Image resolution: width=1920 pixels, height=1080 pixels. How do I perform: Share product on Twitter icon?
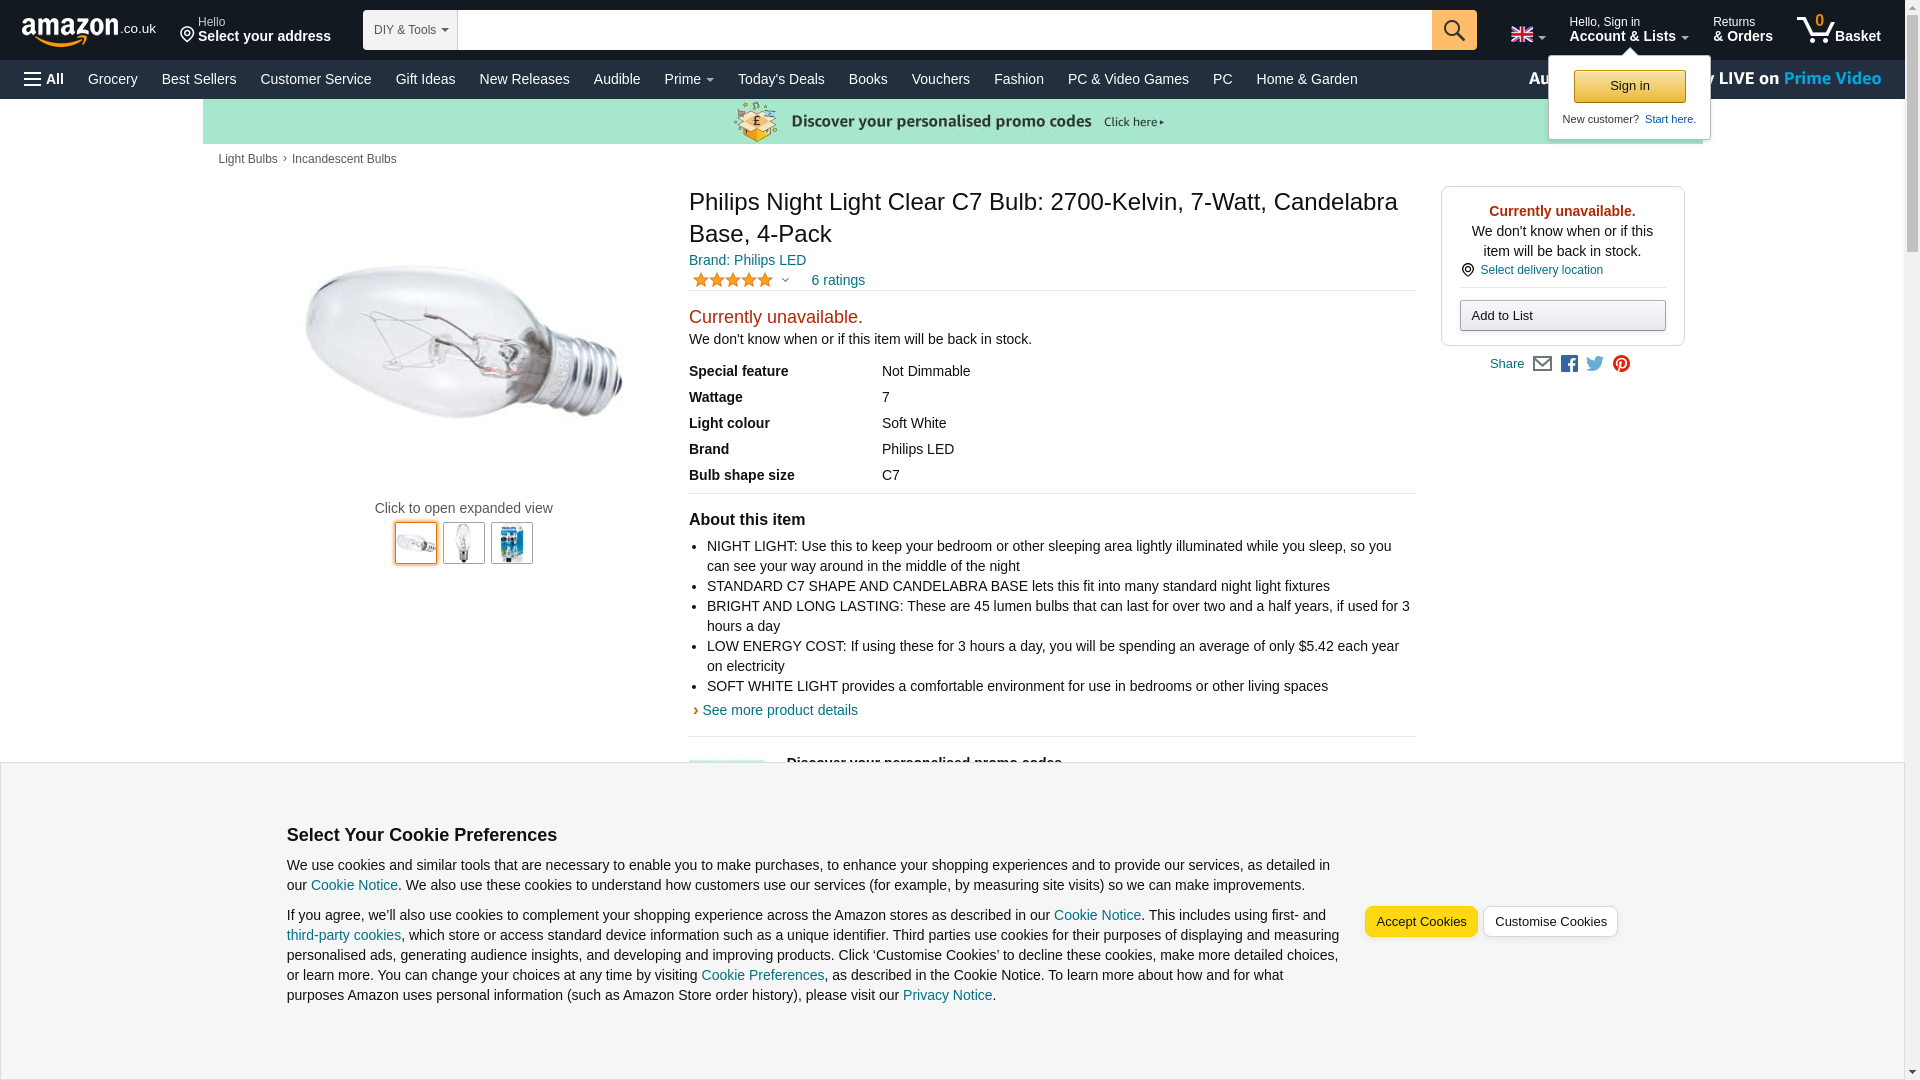click(1595, 364)
